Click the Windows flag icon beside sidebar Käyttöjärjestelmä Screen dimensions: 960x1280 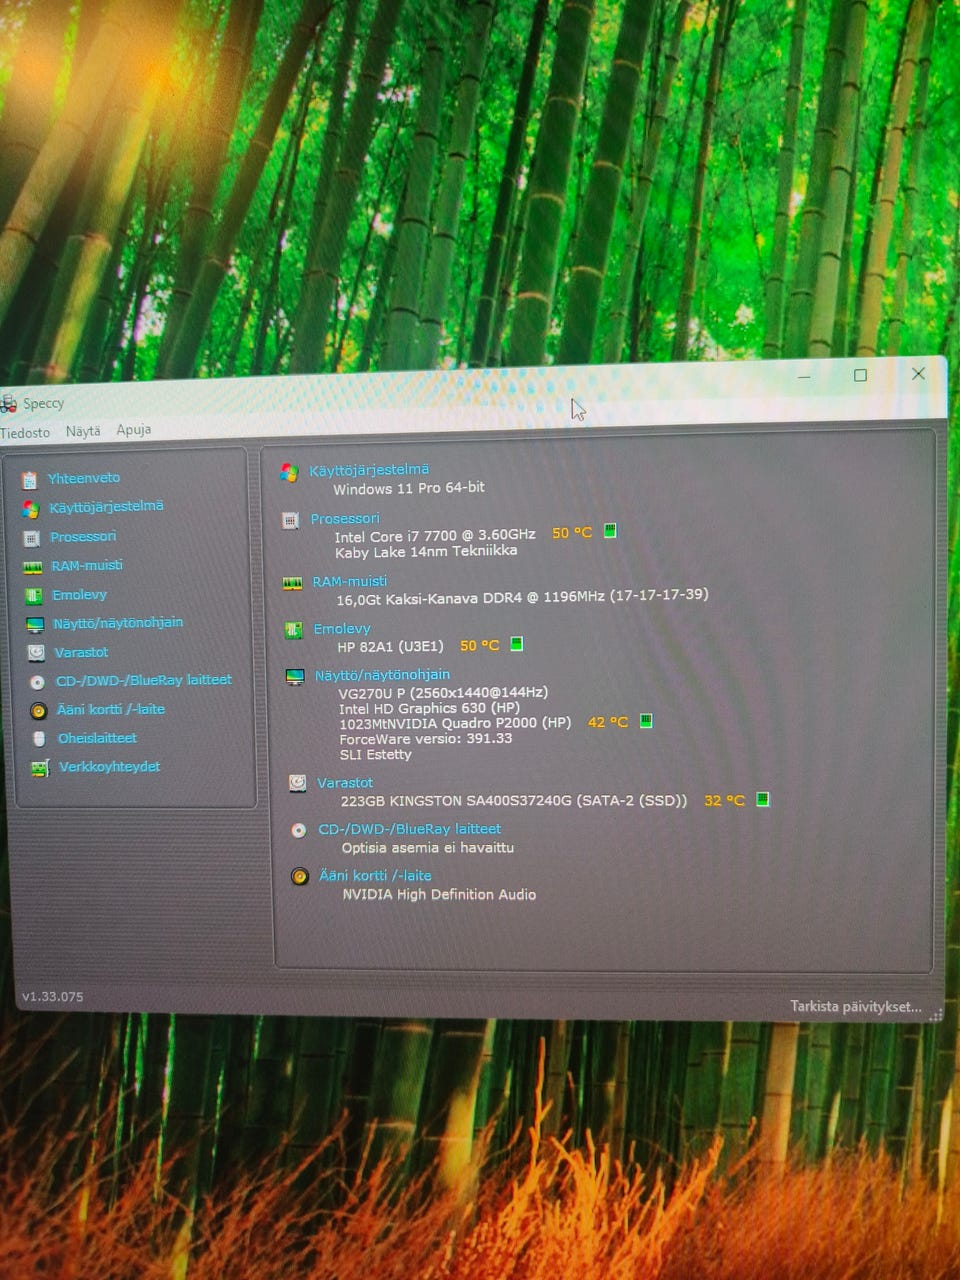(x=30, y=509)
